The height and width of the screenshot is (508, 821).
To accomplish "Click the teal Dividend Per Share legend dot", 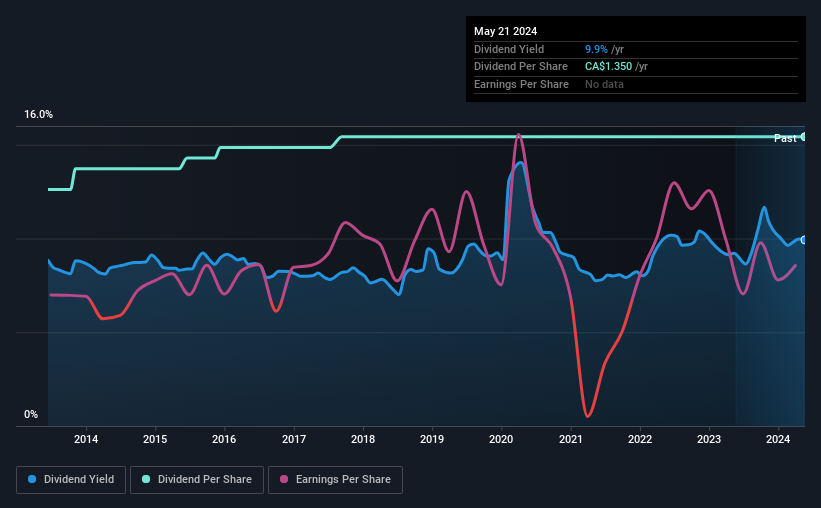I will 146,479.
